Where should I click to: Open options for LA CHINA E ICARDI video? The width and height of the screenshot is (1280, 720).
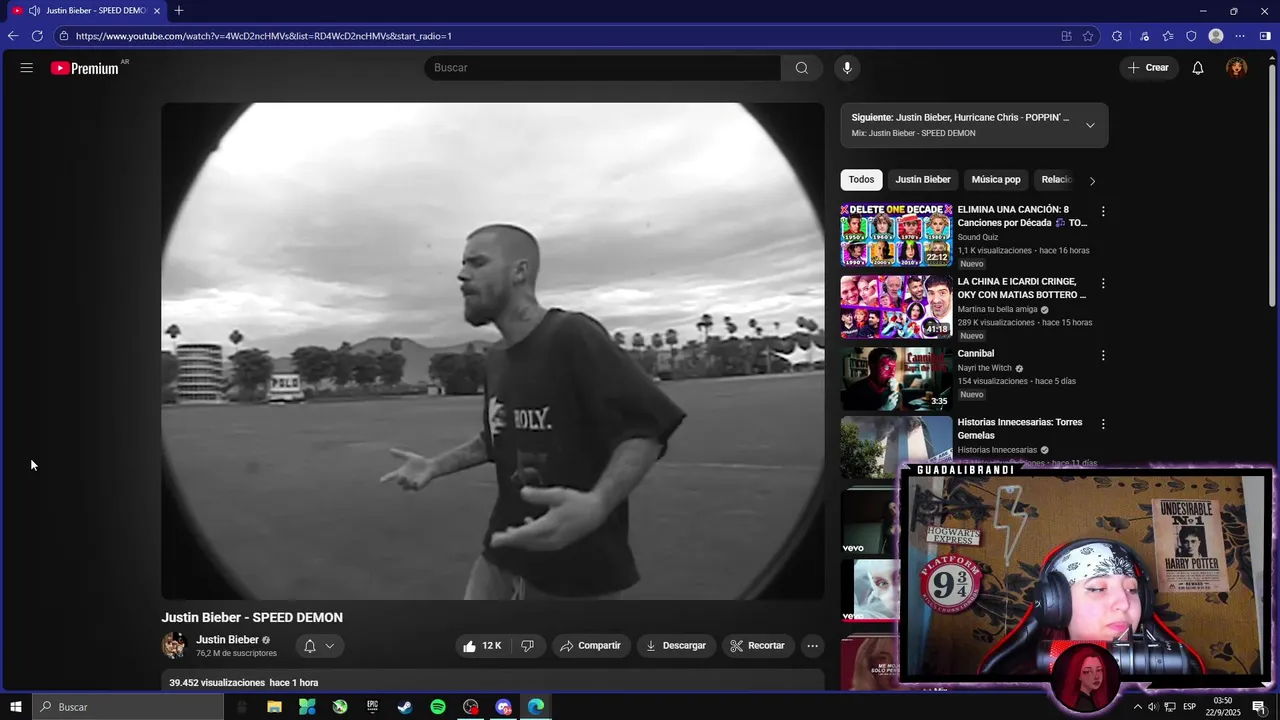[x=1103, y=284]
